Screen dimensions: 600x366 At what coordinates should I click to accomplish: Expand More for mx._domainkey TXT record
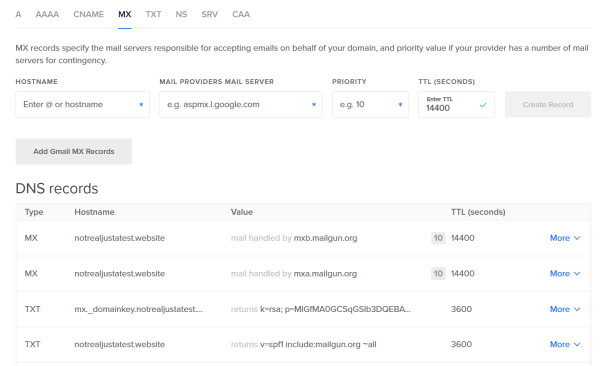tap(565, 309)
